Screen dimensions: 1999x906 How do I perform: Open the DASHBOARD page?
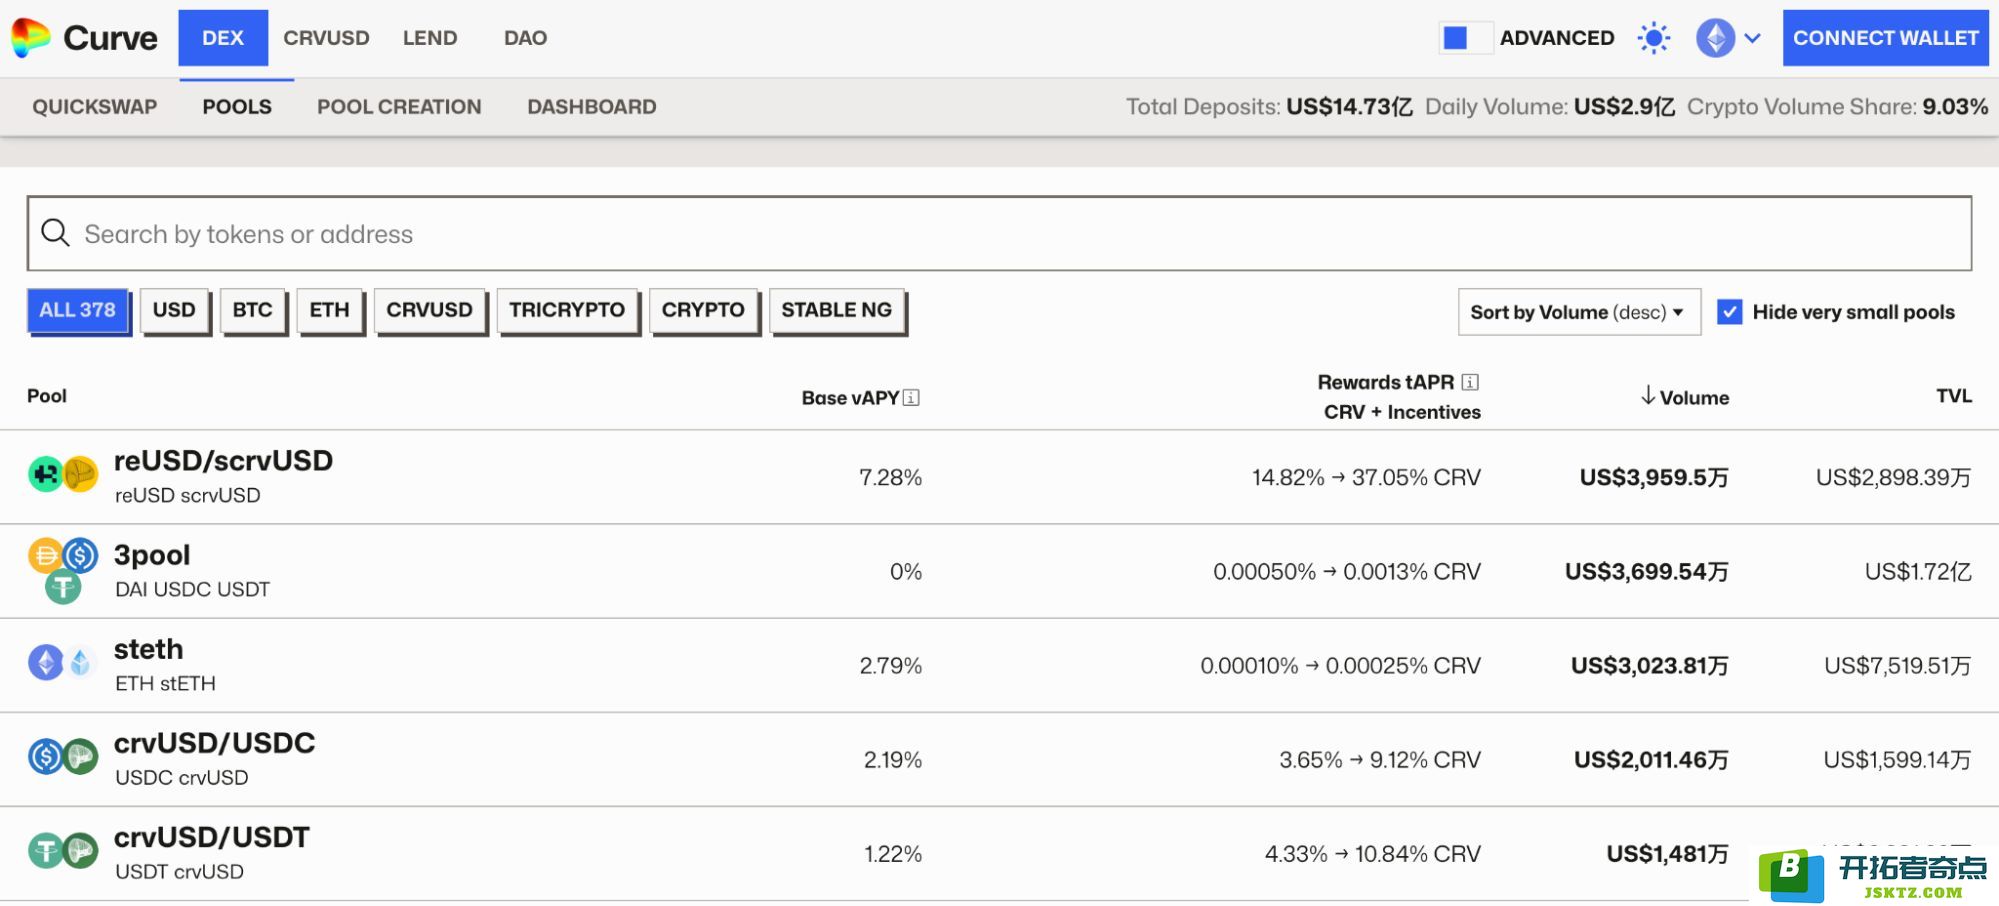click(x=592, y=106)
